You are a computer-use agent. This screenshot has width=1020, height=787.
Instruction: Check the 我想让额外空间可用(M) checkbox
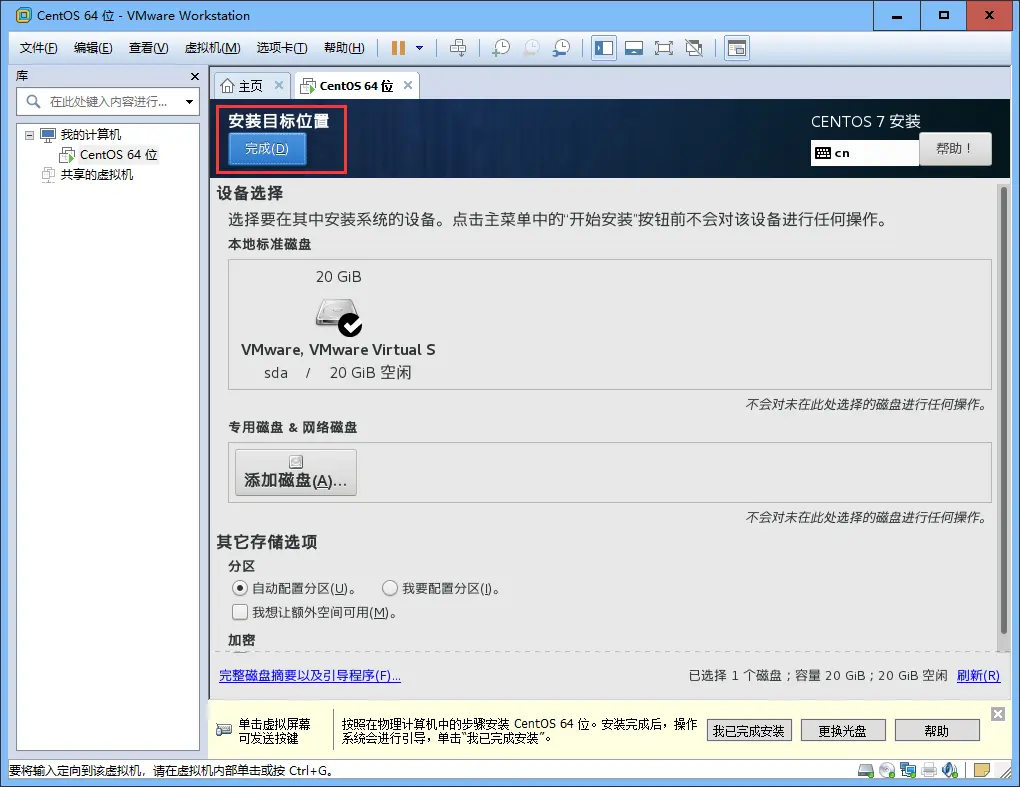tap(240, 612)
